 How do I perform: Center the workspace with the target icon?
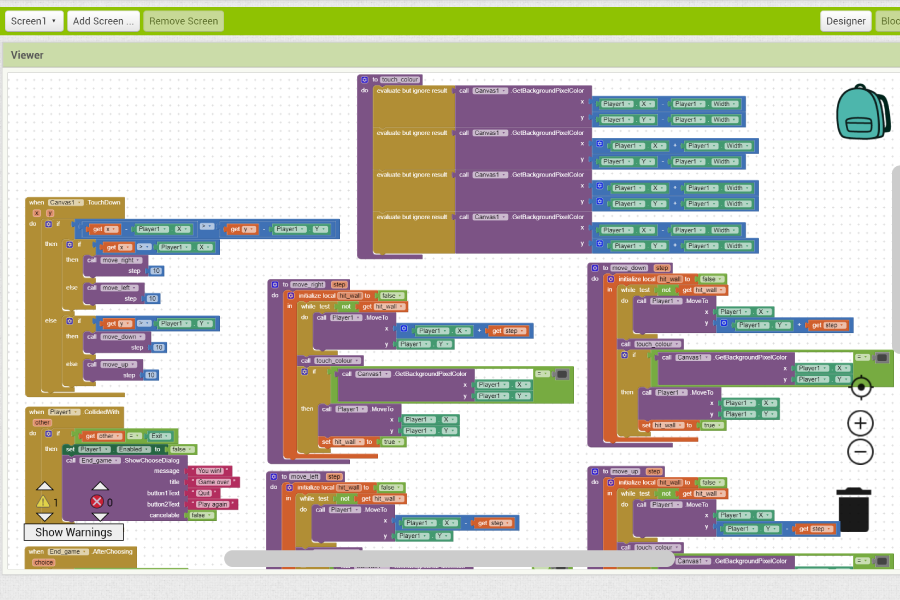click(860, 387)
